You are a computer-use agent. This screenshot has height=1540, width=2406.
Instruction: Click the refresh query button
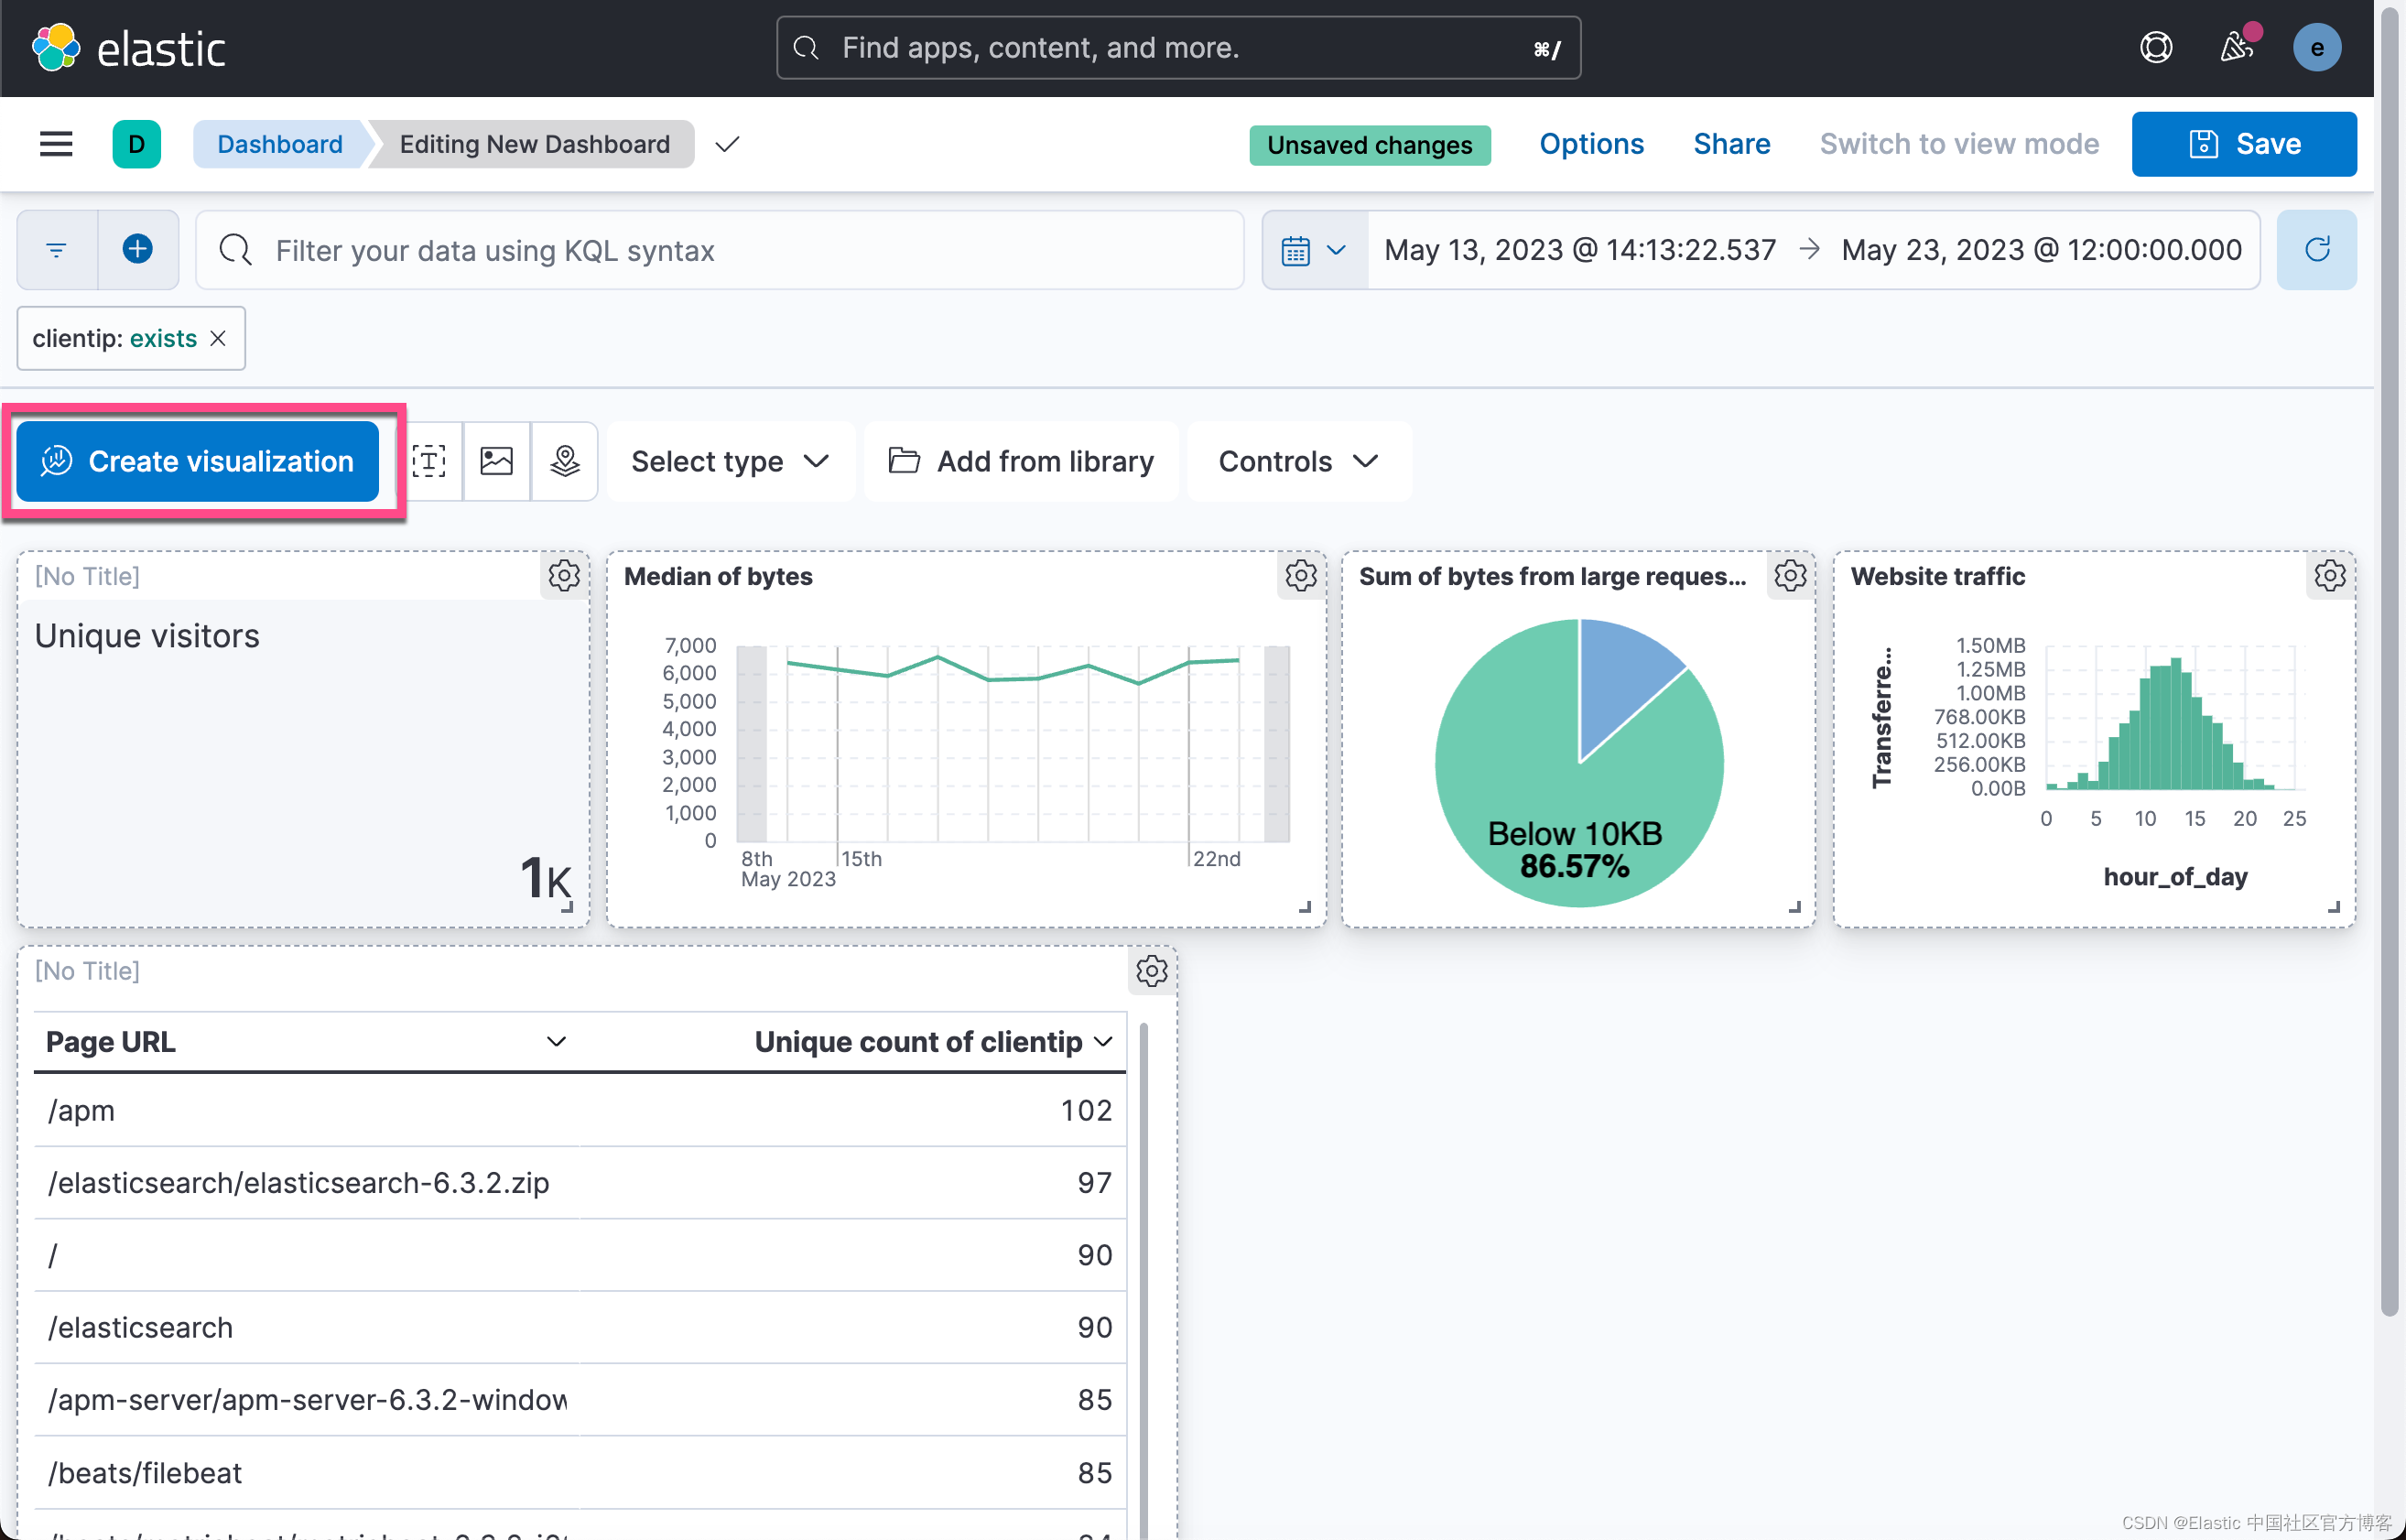pos(2316,249)
